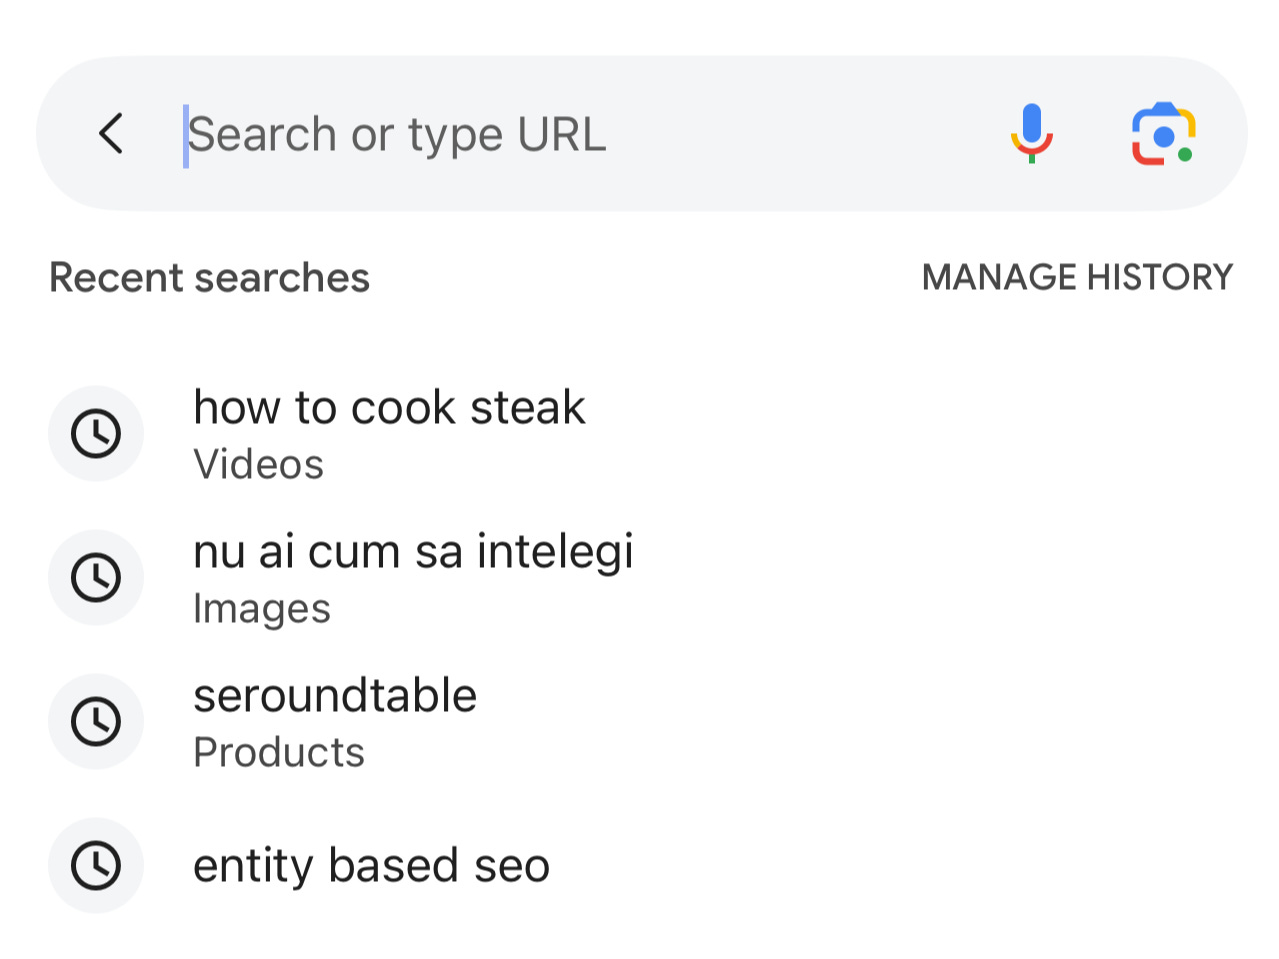Image resolution: width=1279 pixels, height=959 pixels.
Task: Tap Products label under seroundtable
Action: (x=279, y=752)
